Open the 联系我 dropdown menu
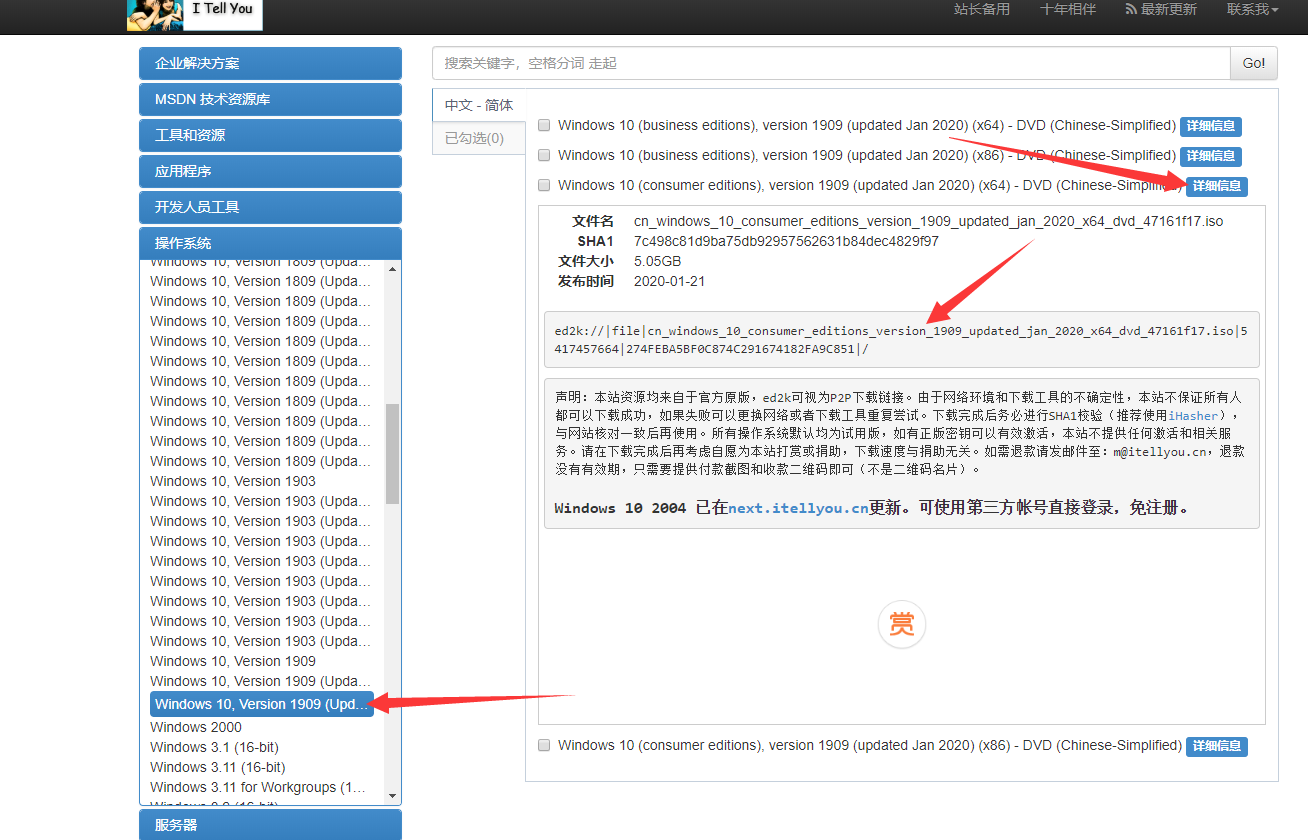1308x840 pixels. point(1252,9)
